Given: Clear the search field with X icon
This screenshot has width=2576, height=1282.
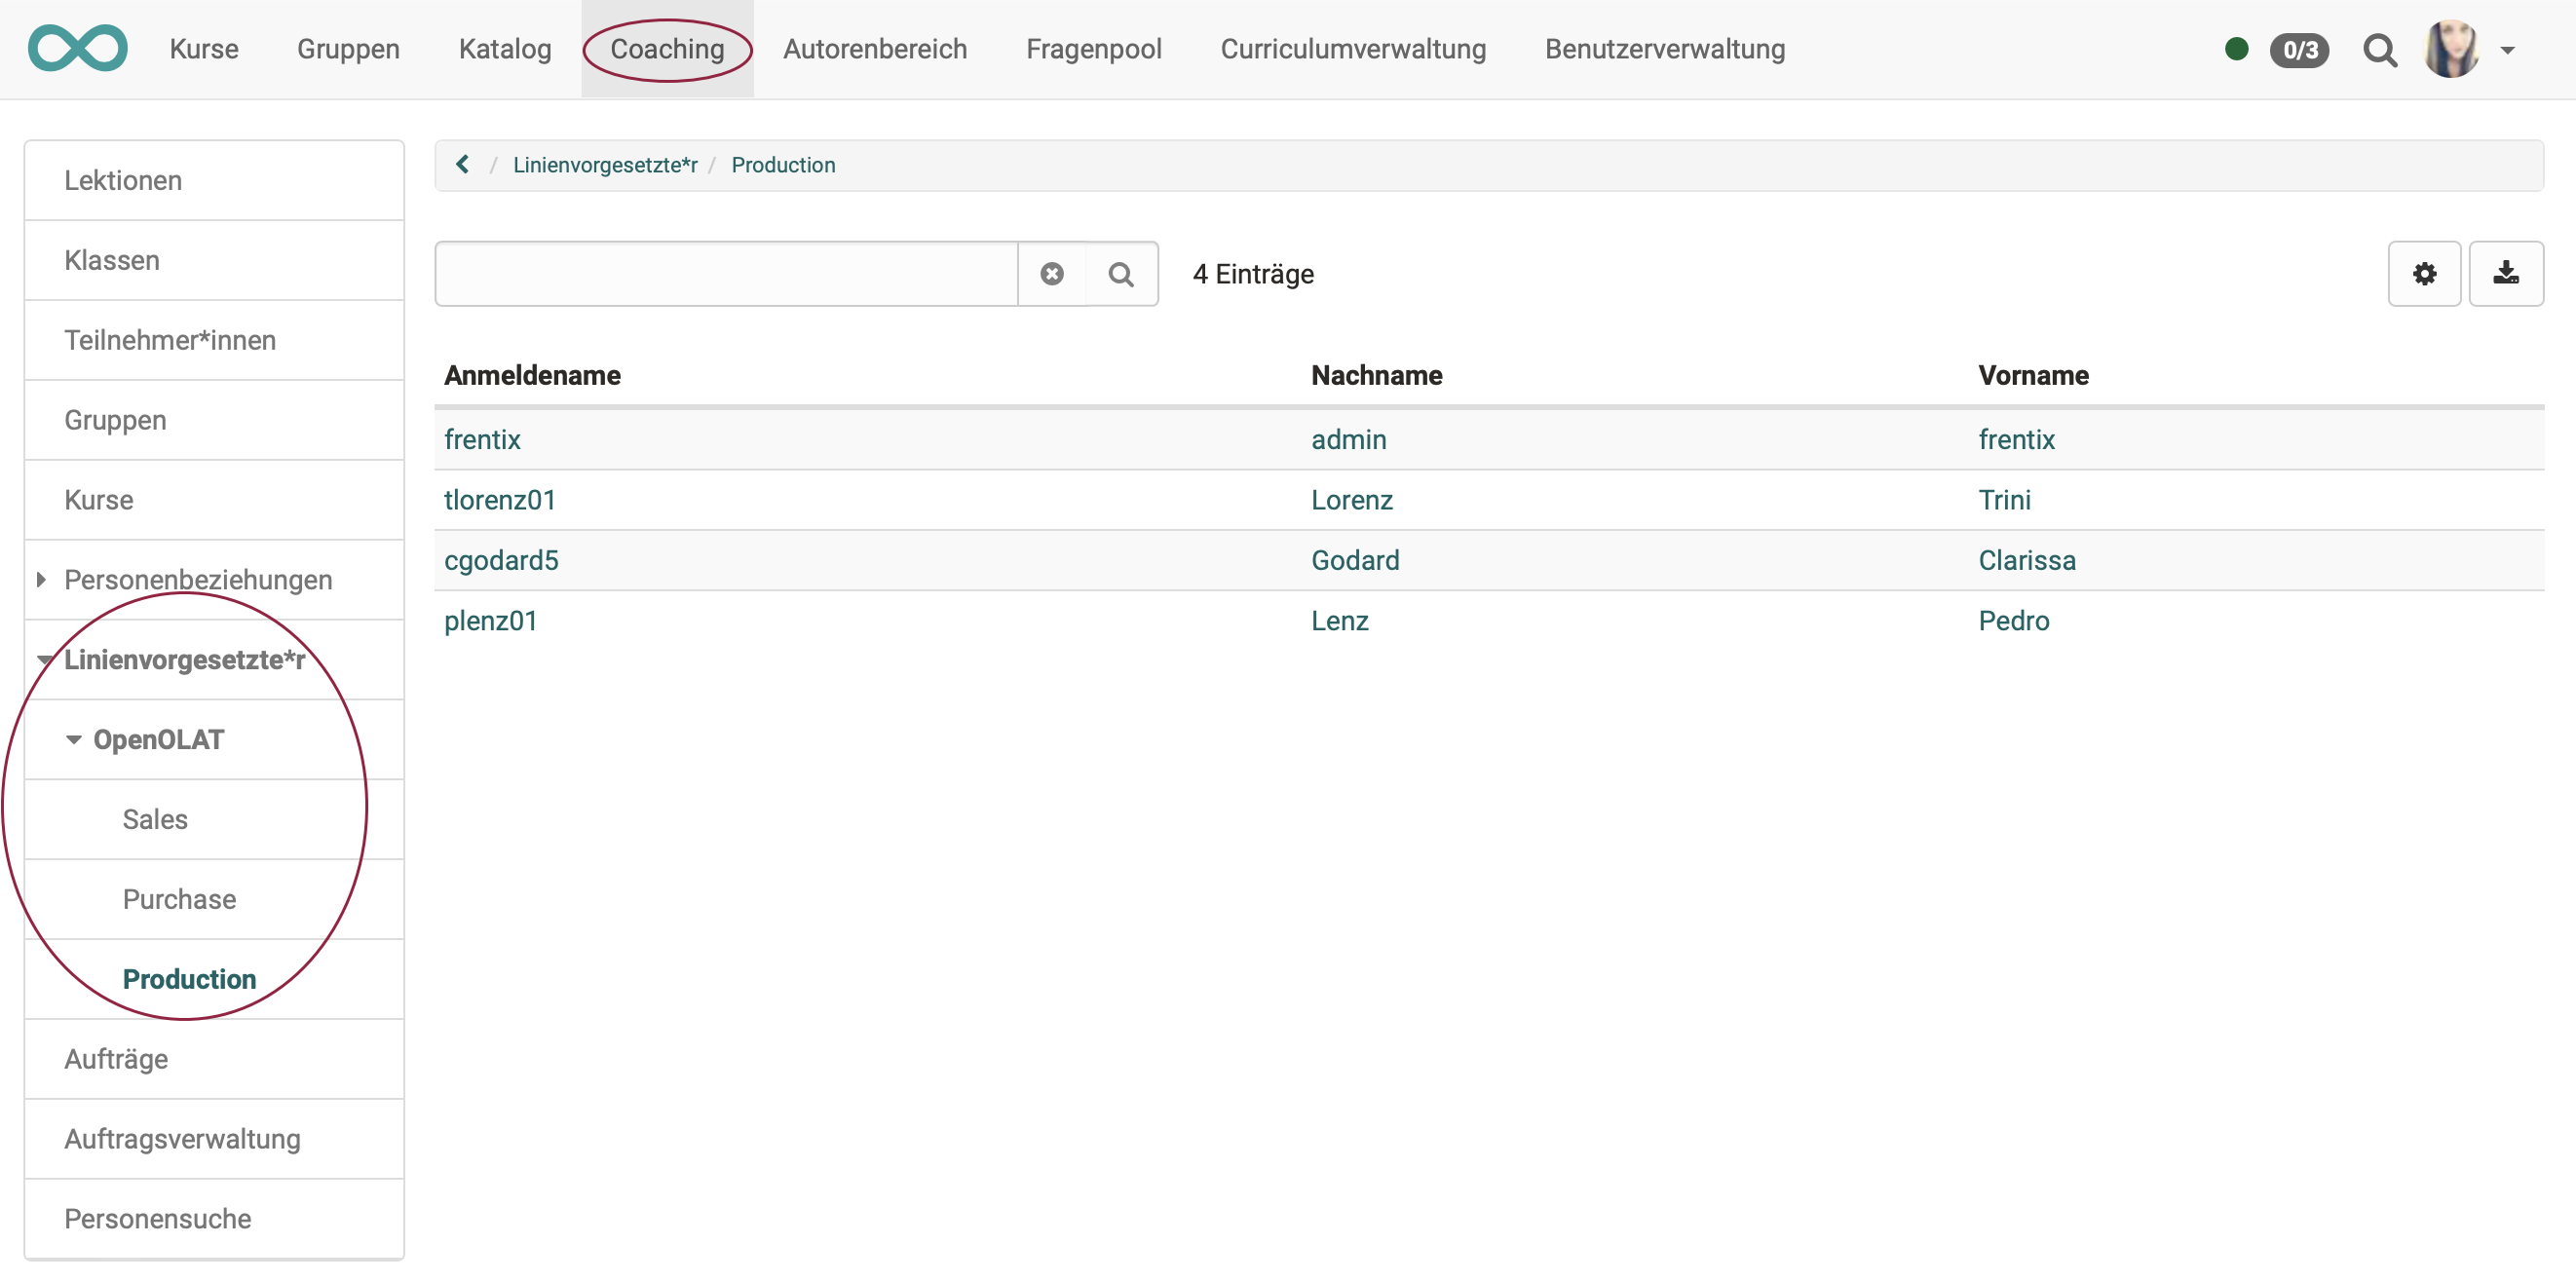Looking at the screenshot, I should 1051,273.
